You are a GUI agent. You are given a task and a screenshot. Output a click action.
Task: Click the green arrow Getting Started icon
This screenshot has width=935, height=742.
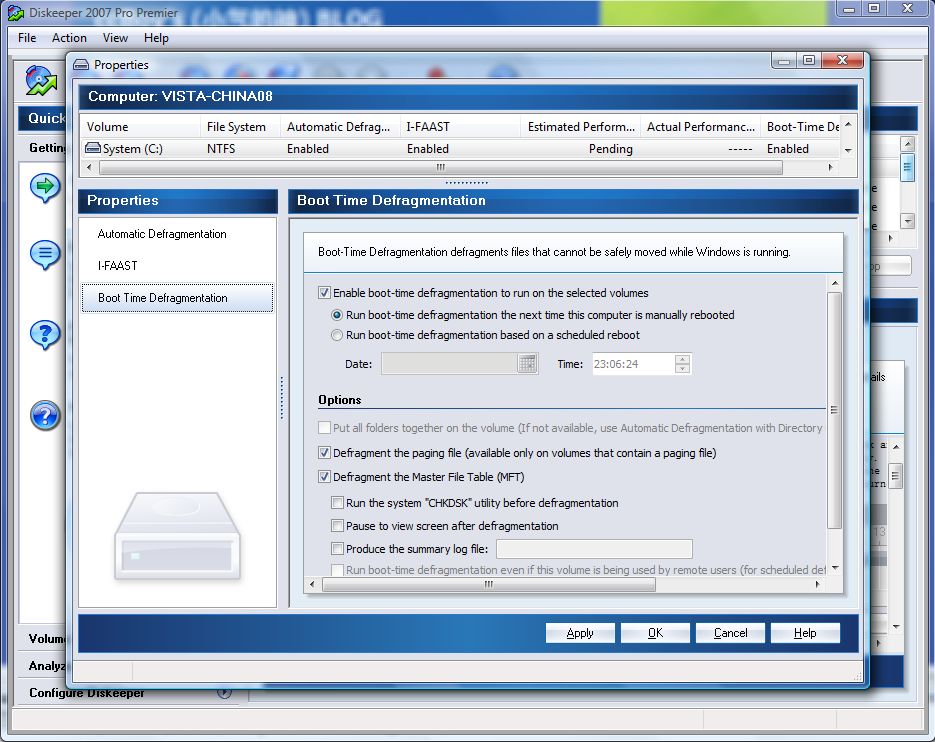[x=45, y=187]
